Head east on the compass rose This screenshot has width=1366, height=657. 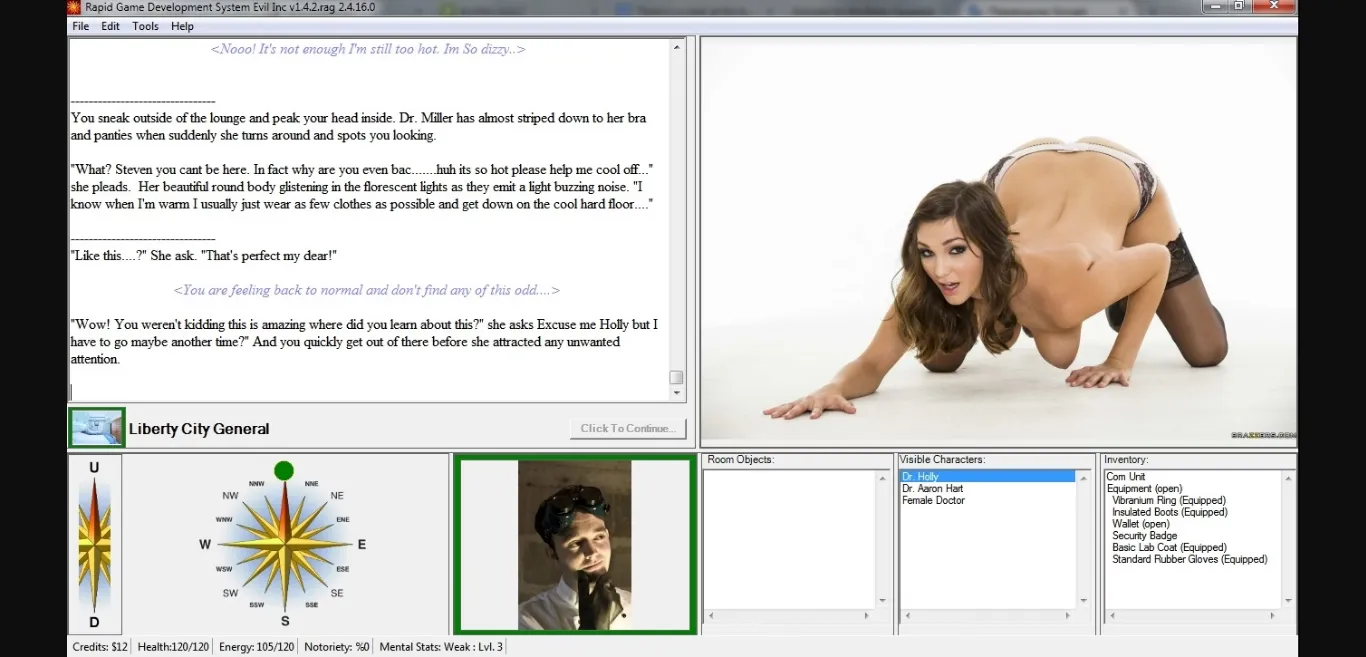(x=361, y=545)
